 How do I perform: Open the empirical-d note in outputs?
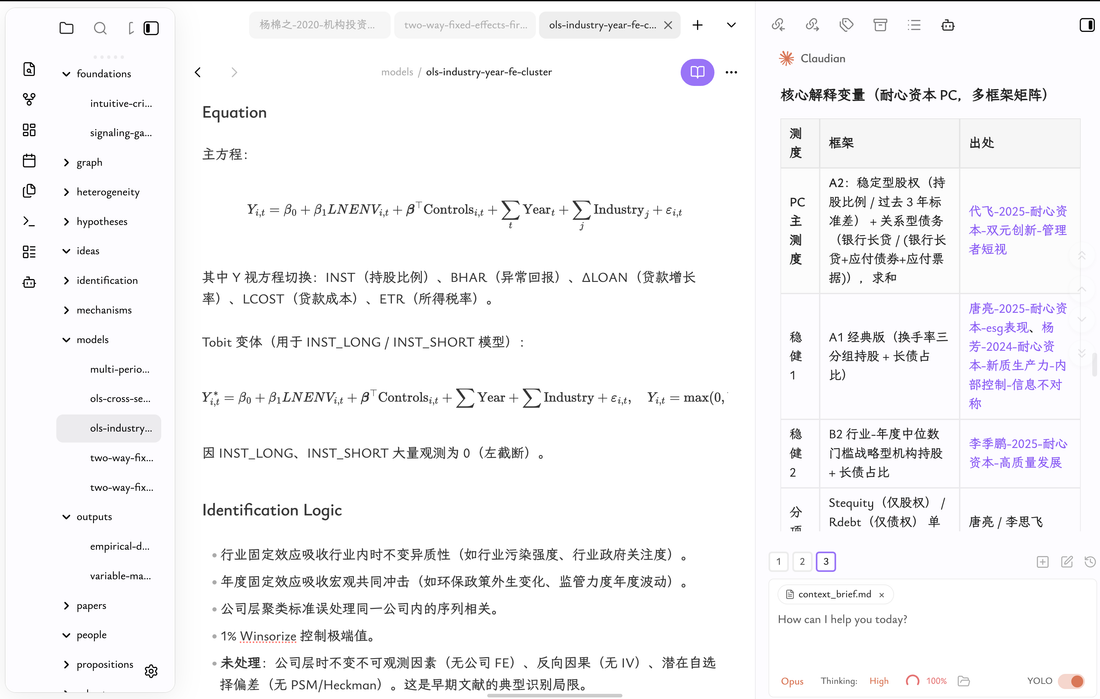pos(120,546)
